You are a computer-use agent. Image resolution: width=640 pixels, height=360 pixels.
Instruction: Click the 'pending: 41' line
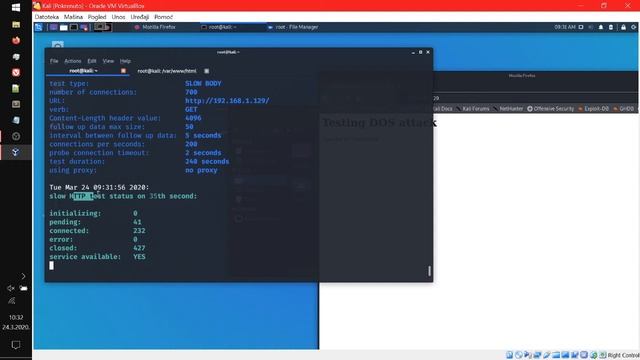pos(96,222)
